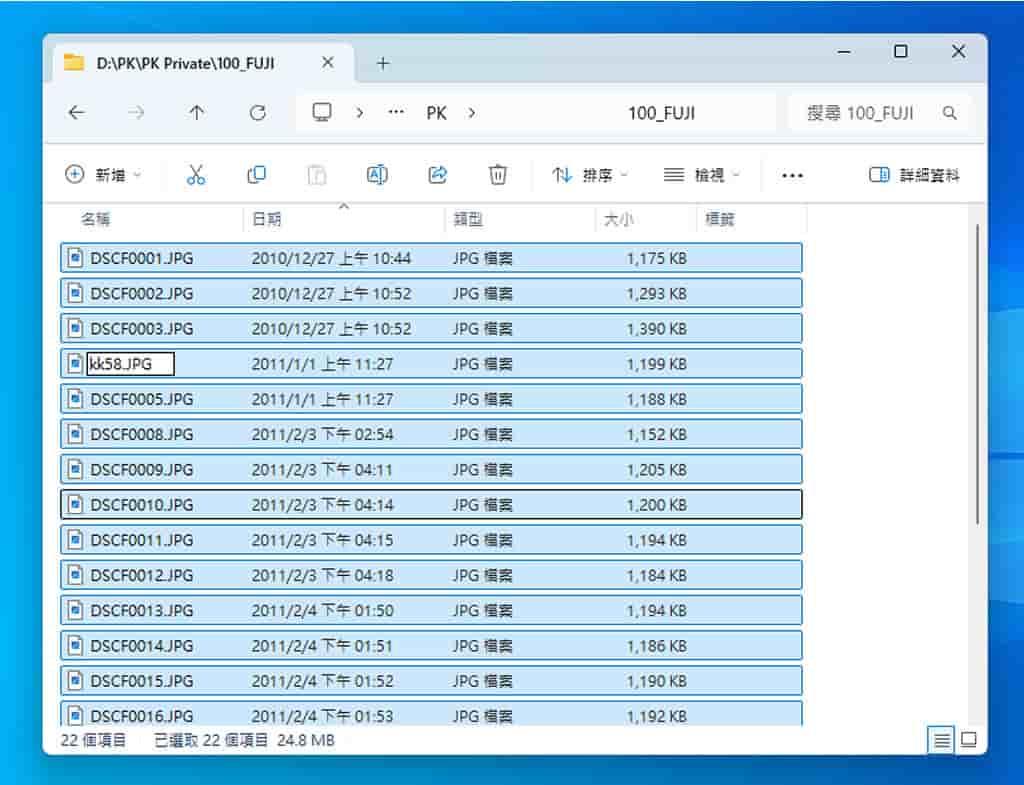Viewport: 1024px width, 785px height.
Task: Click the Rename icon in toolbar
Action: click(x=377, y=175)
